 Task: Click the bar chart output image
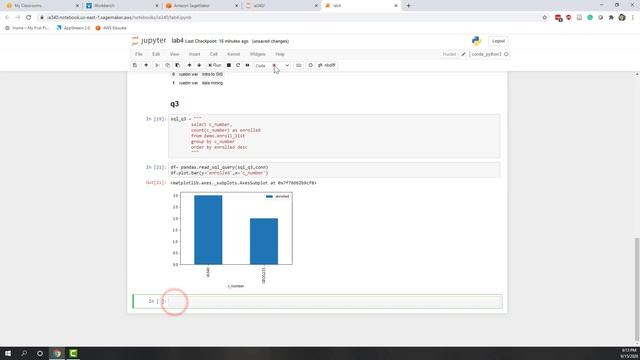[232, 240]
